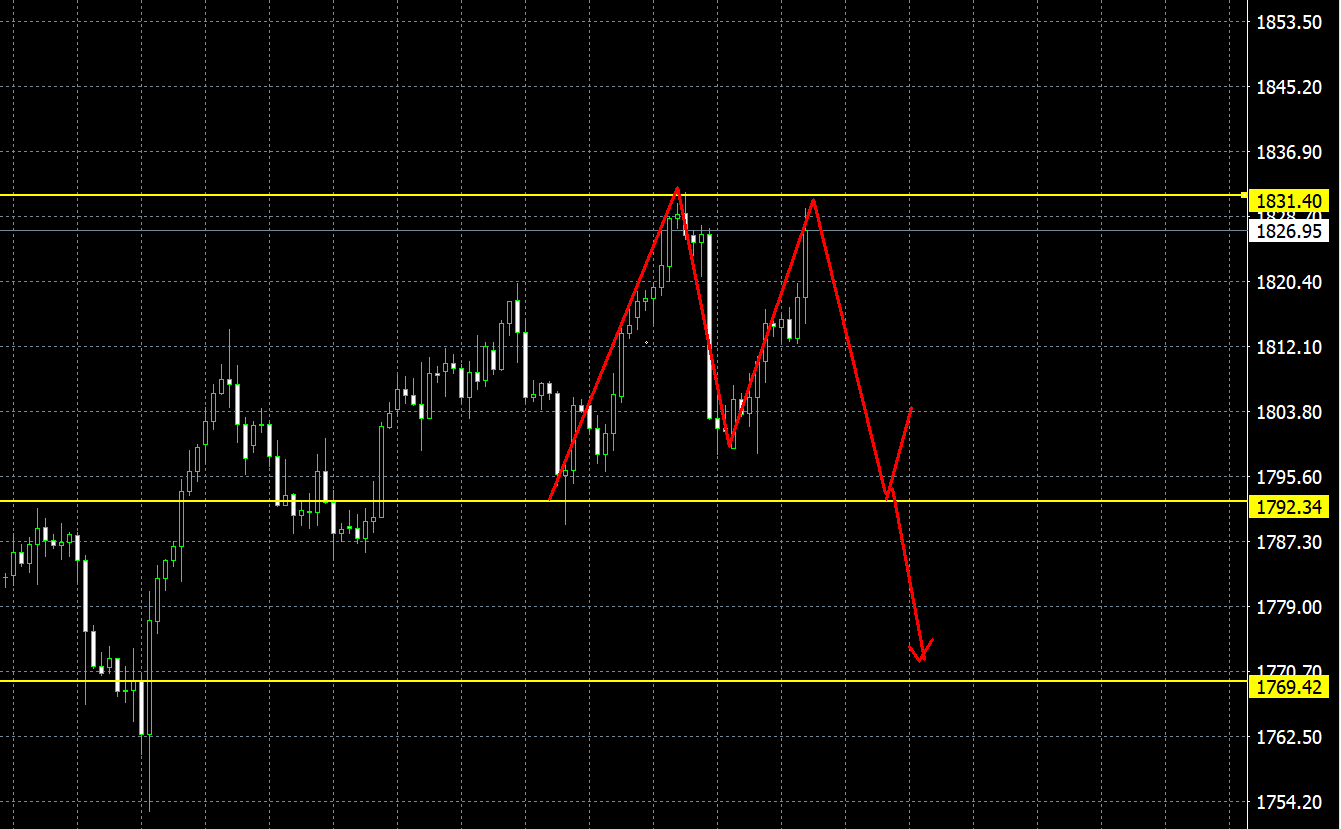Select the gray current price line at 1826.95
The image size is (1341, 829).
[x=624, y=230]
